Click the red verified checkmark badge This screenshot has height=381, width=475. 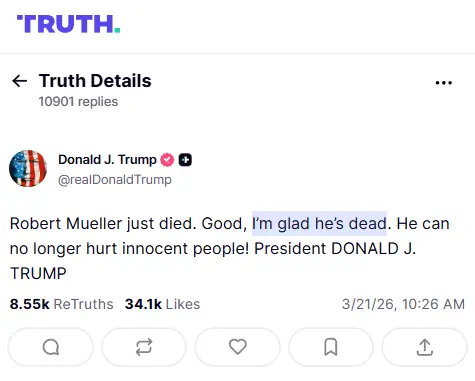[x=167, y=160]
